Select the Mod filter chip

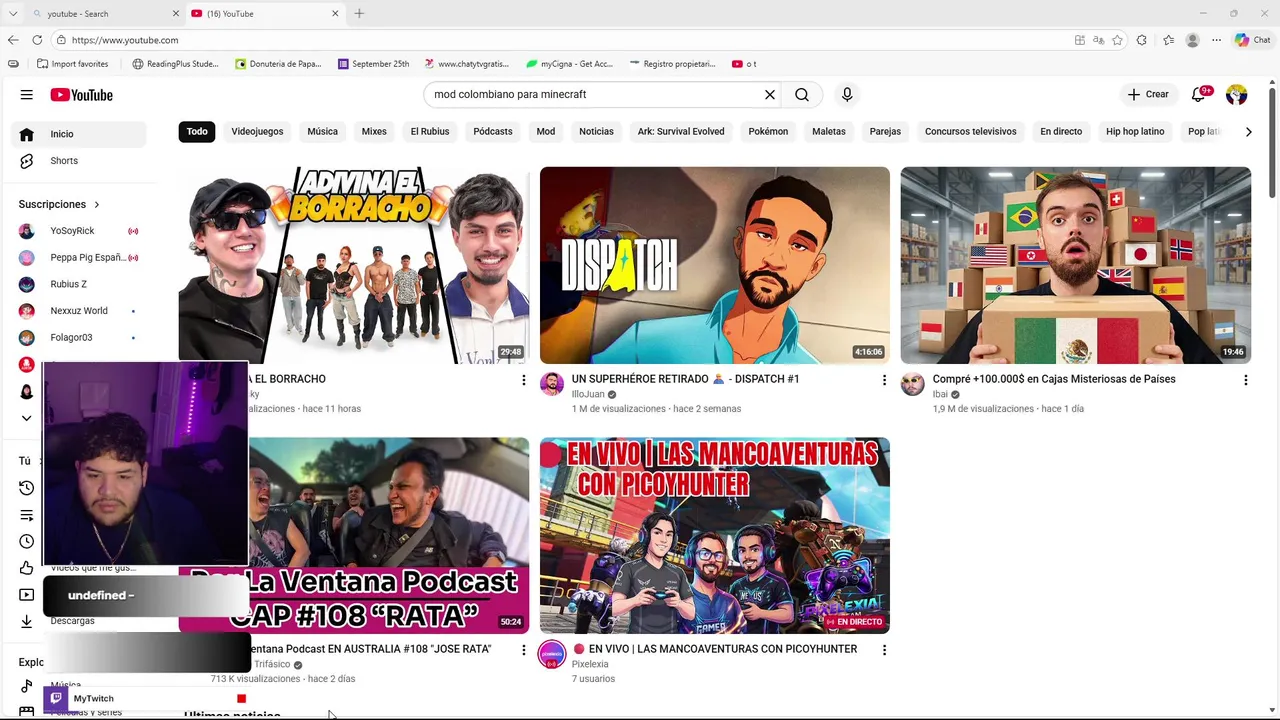[546, 132]
